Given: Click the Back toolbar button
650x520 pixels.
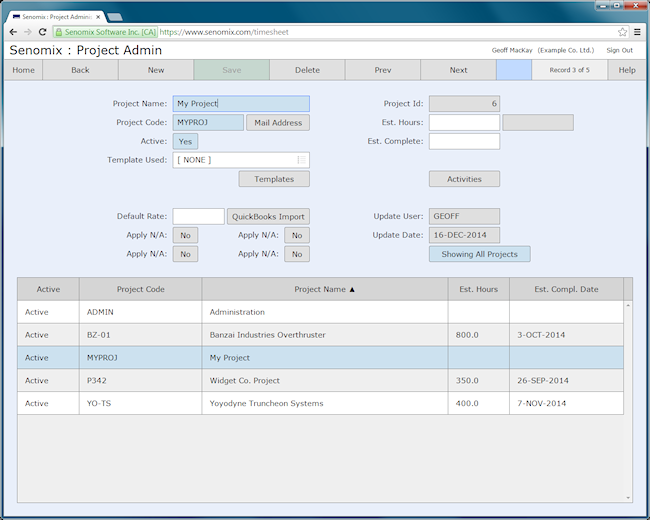Looking at the screenshot, I should pyautogui.click(x=80, y=70).
